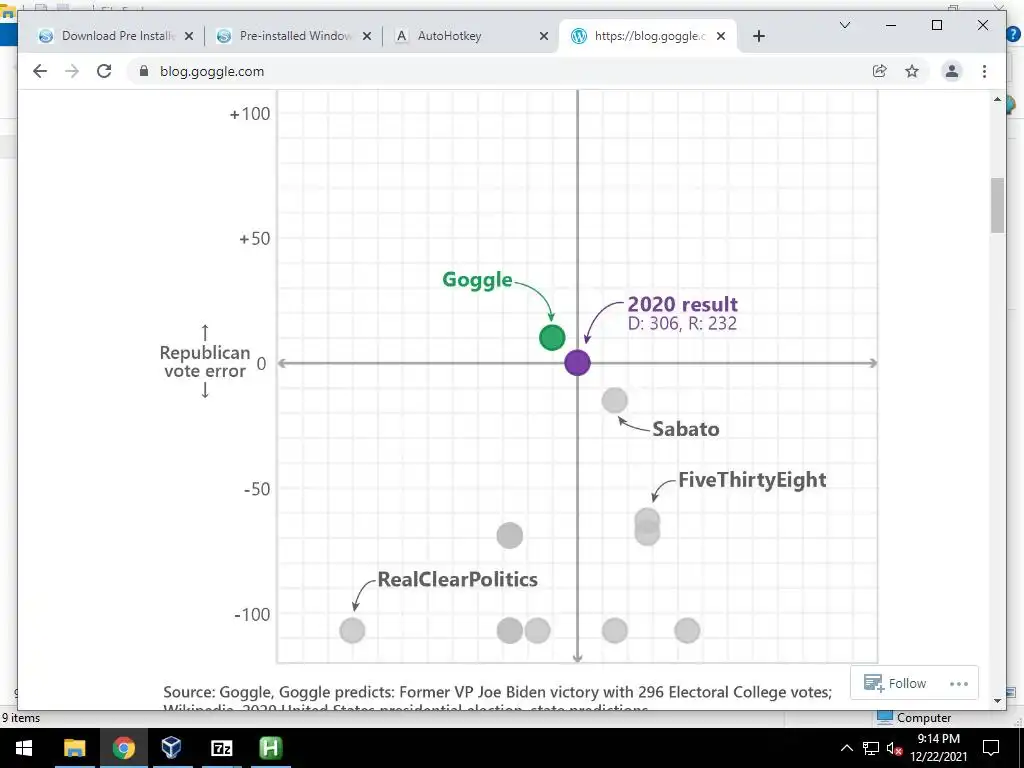Open VirtualBox from taskbar
The image size is (1024, 768).
click(x=172, y=748)
